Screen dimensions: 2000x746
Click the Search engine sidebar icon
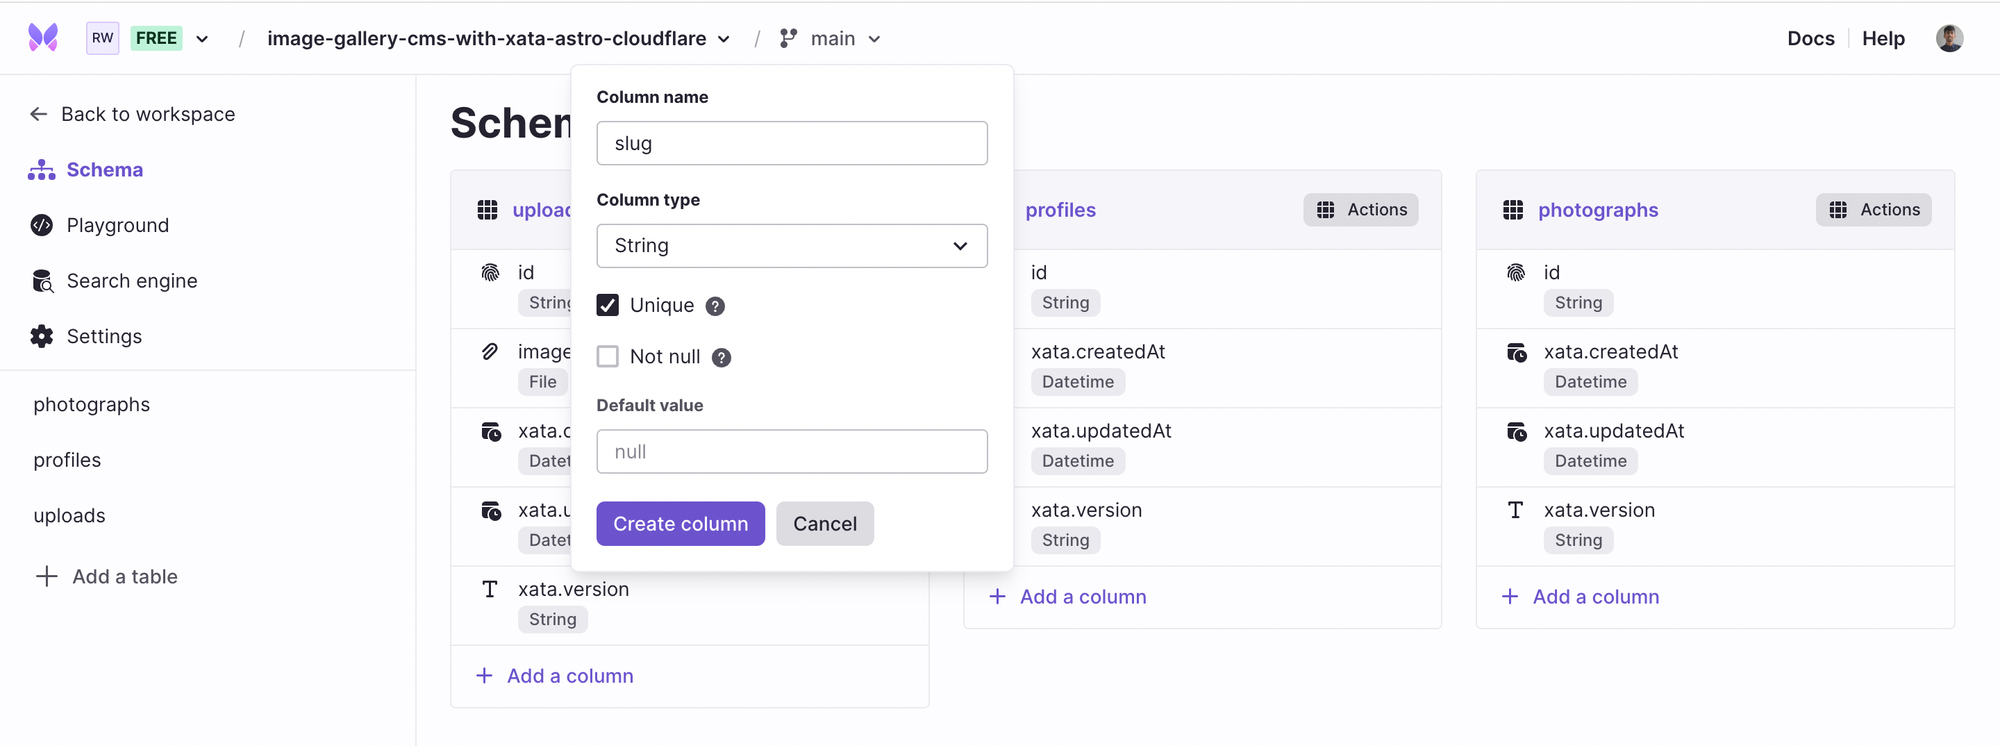point(42,281)
